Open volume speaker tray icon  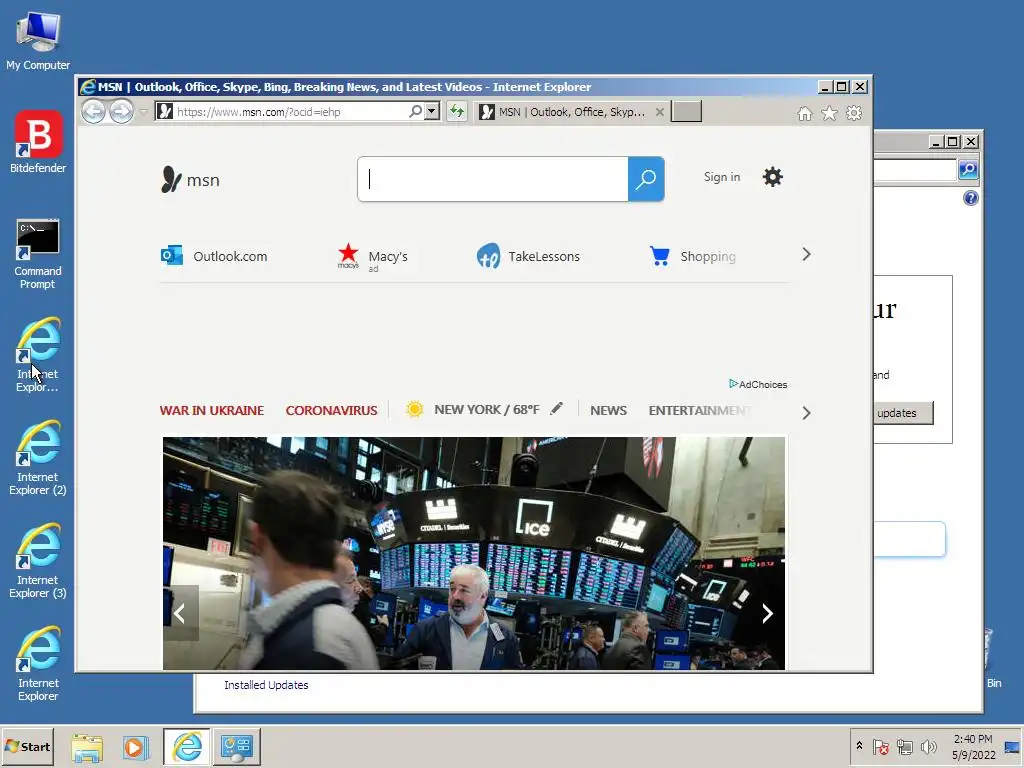click(x=928, y=746)
